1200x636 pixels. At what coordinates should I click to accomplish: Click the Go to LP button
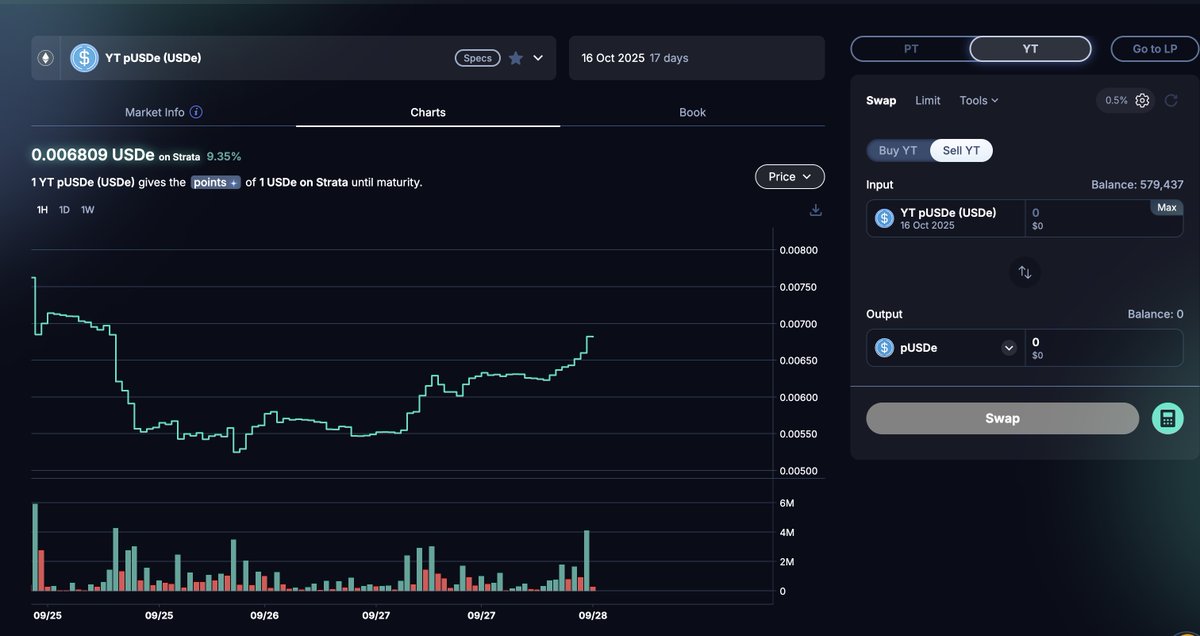click(x=1154, y=49)
